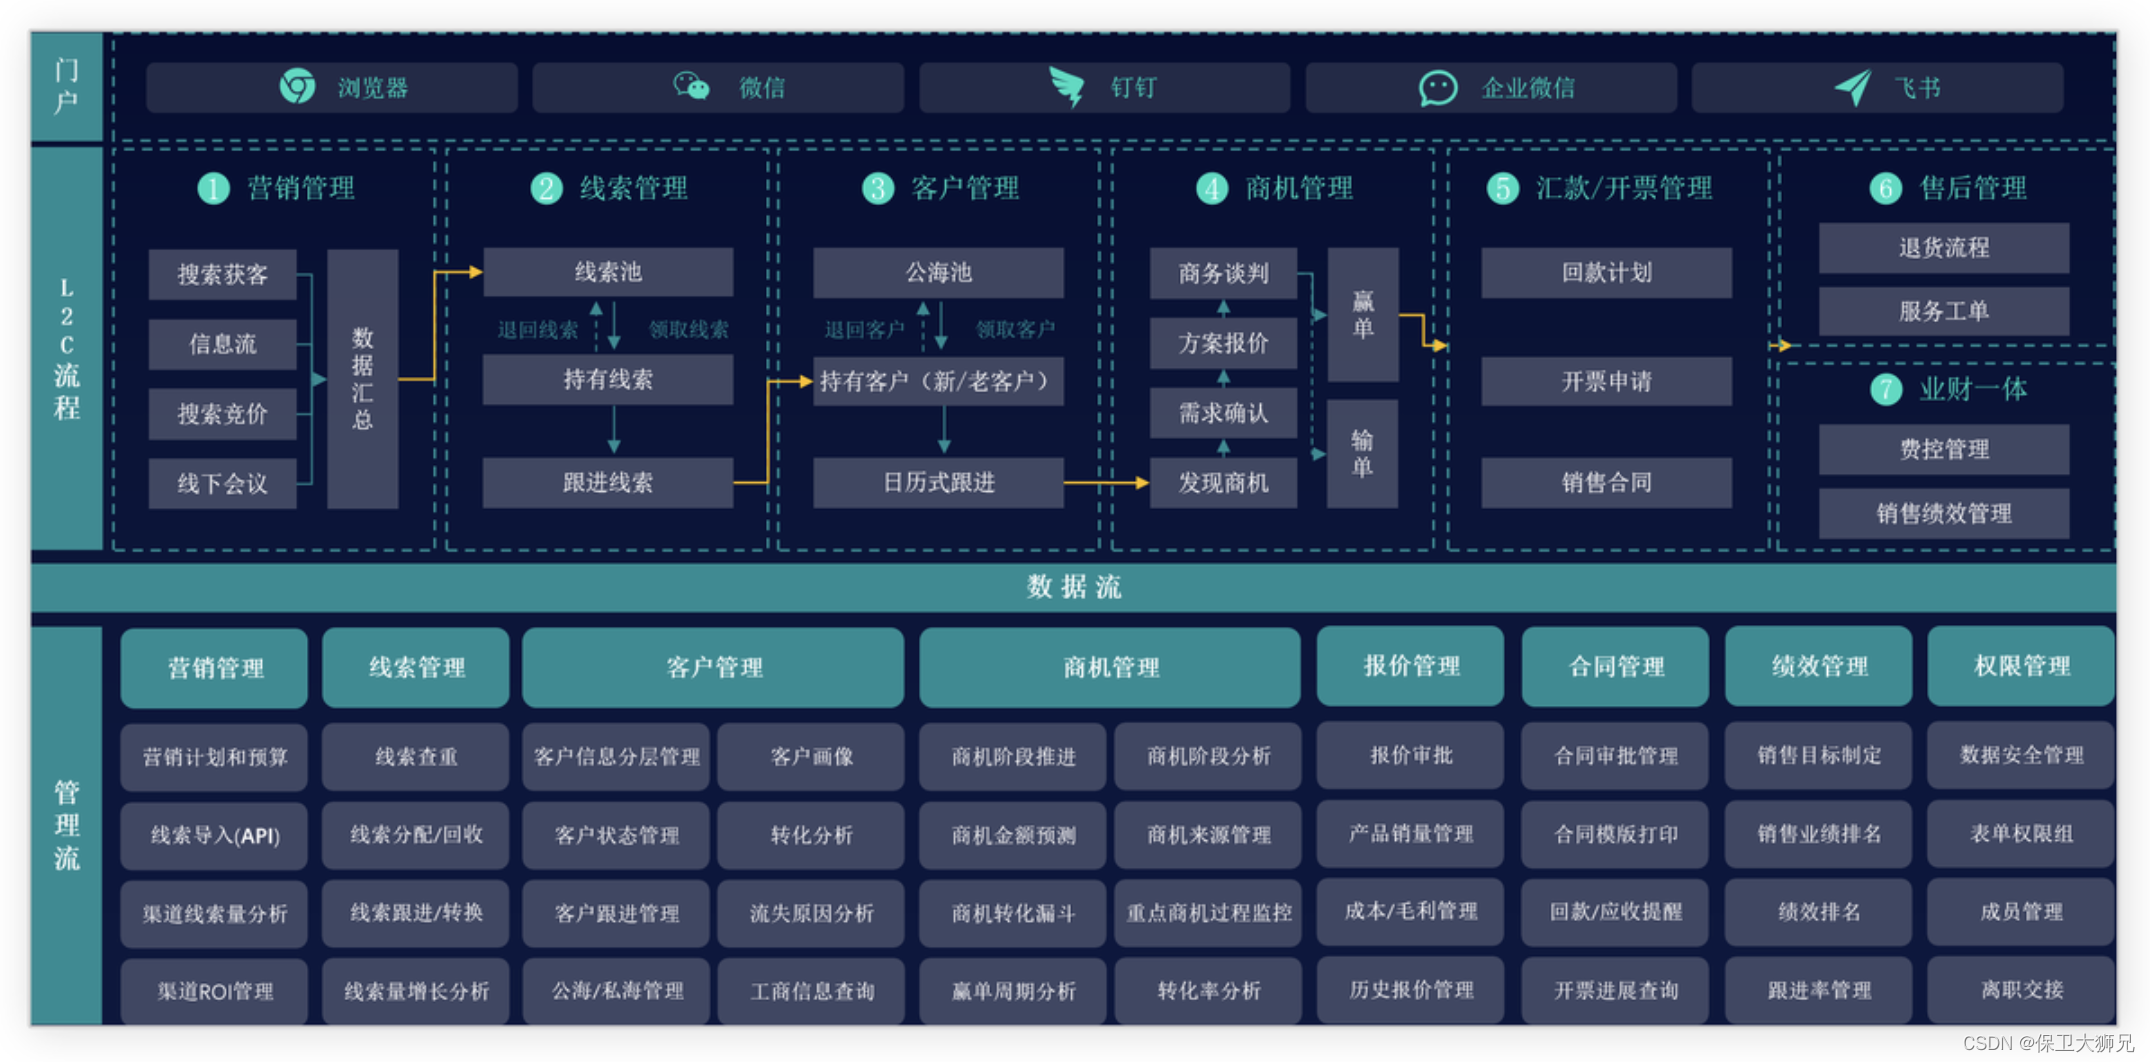Click the 离职交接 item

coord(2021,990)
